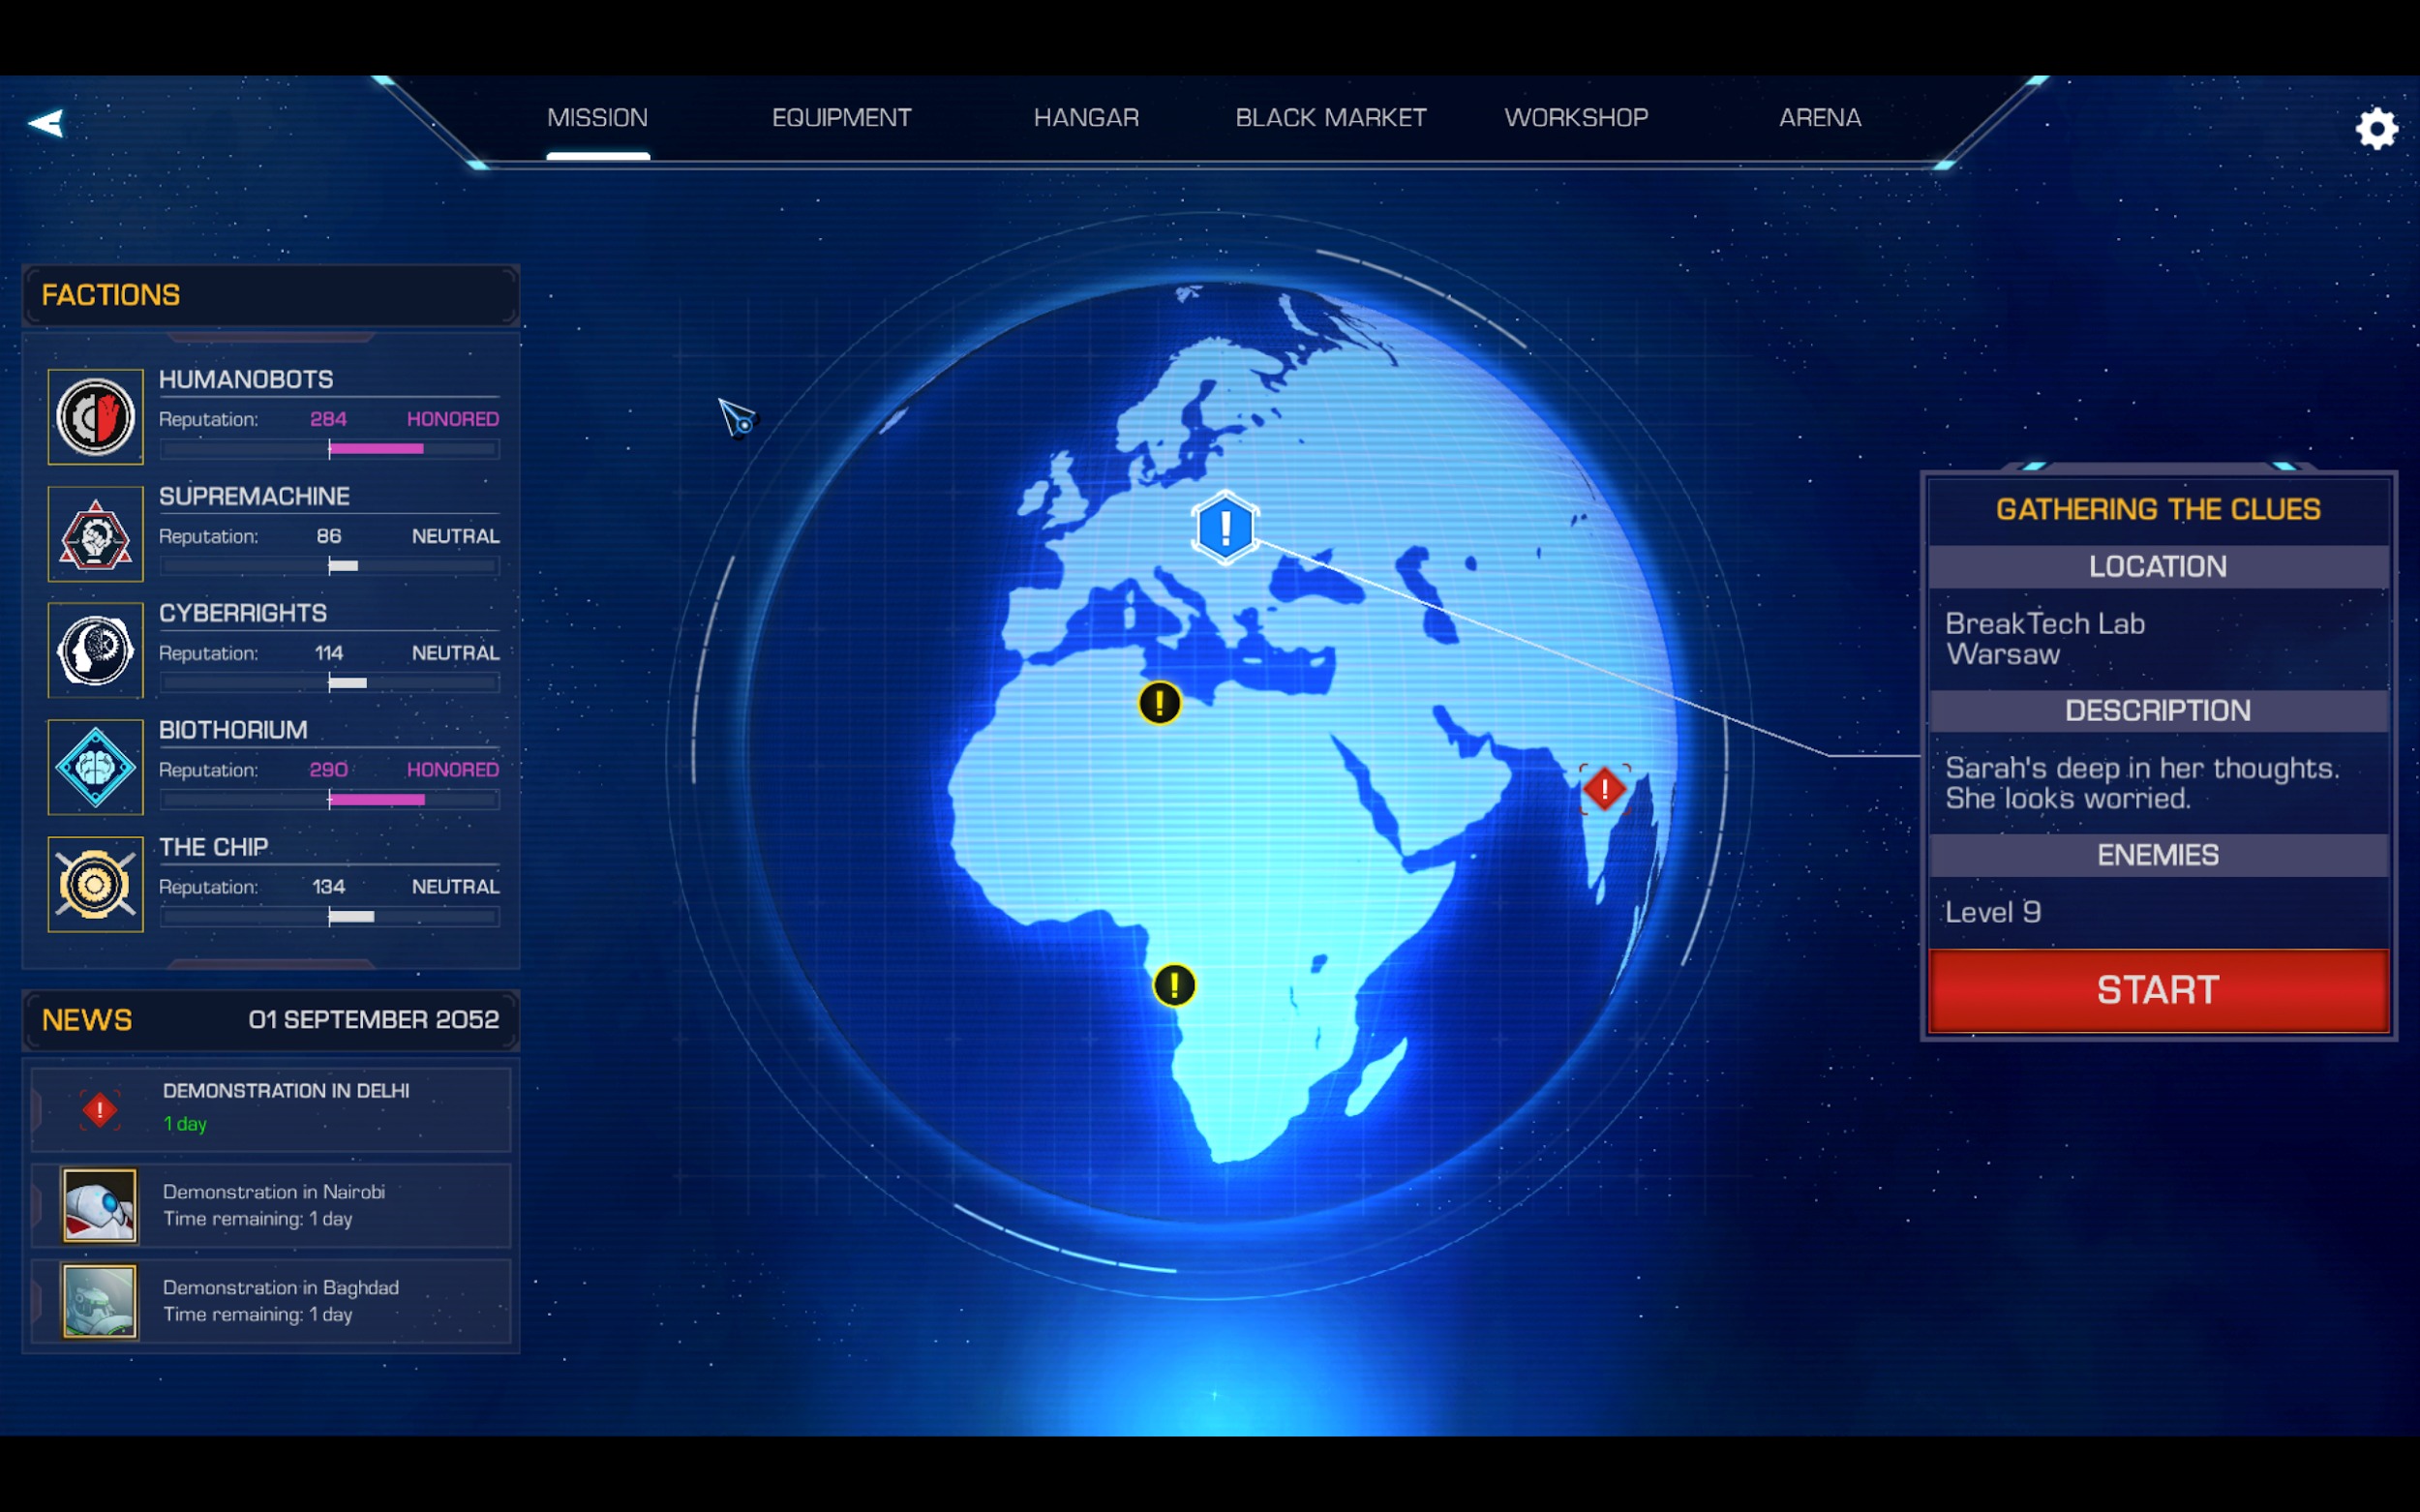Click the Level 9 enemies text
This screenshot has height=1512, width=2420.
point(1992,912)
